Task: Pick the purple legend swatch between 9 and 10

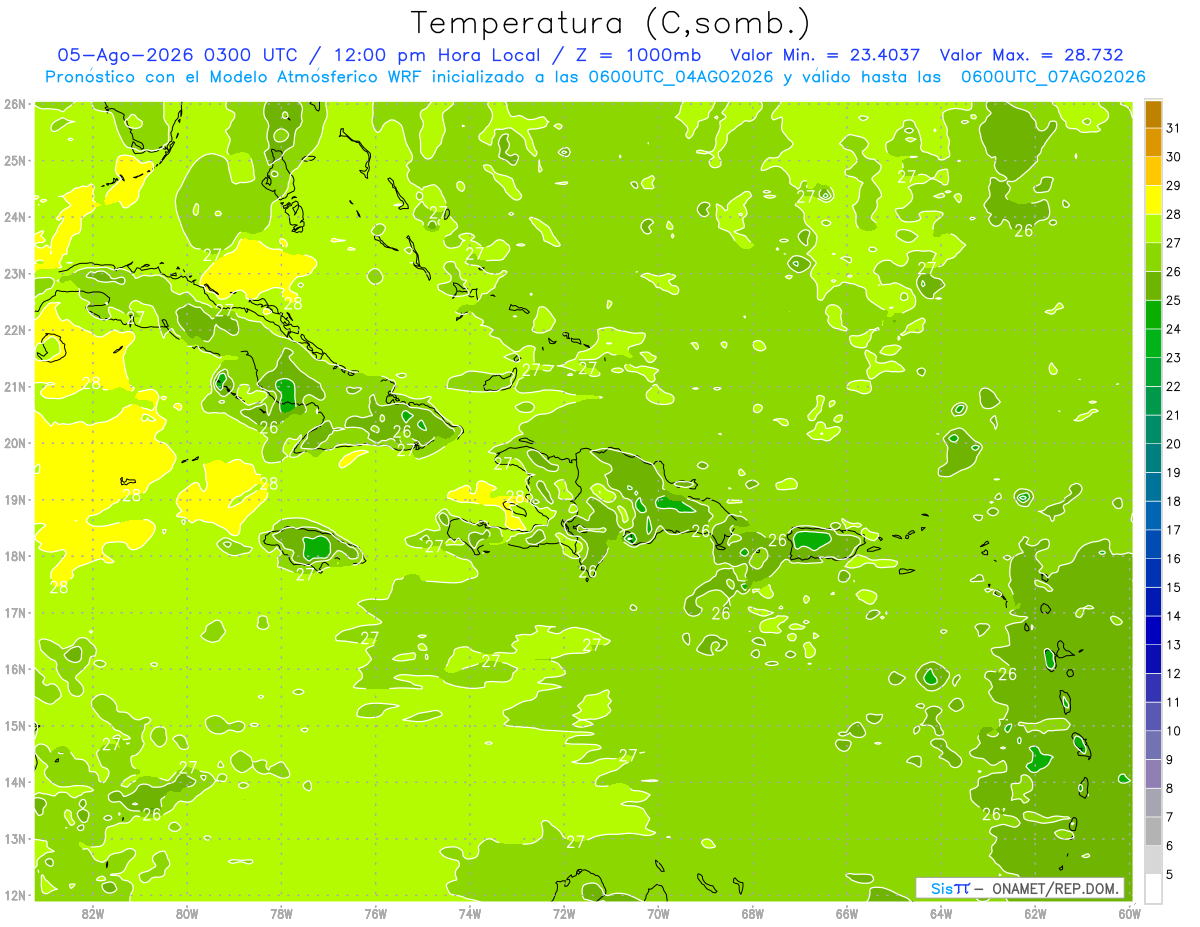Action: click(1153, 746)
